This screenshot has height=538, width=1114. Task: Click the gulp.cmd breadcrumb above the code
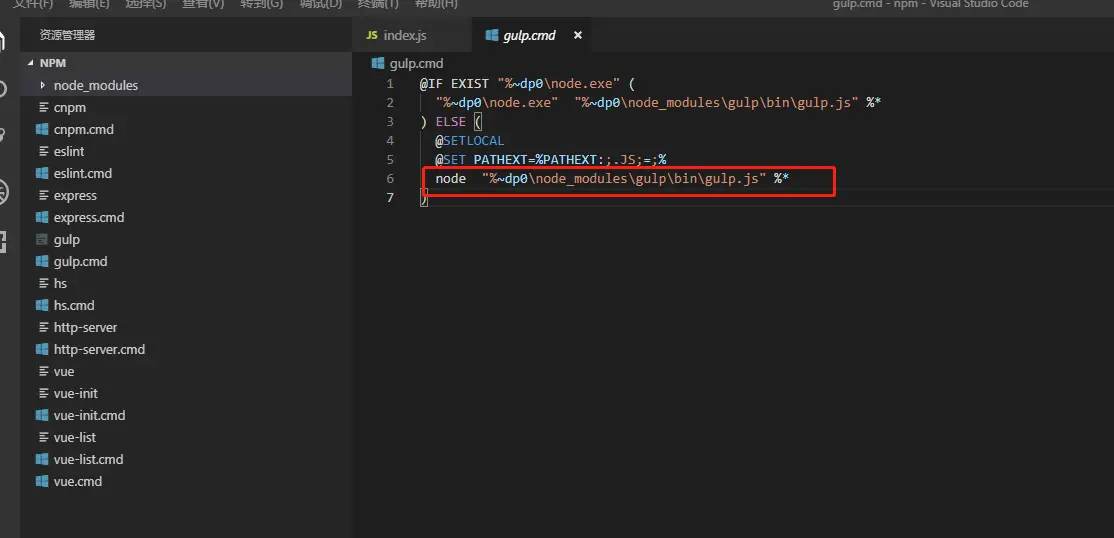(x=416, y=64)
